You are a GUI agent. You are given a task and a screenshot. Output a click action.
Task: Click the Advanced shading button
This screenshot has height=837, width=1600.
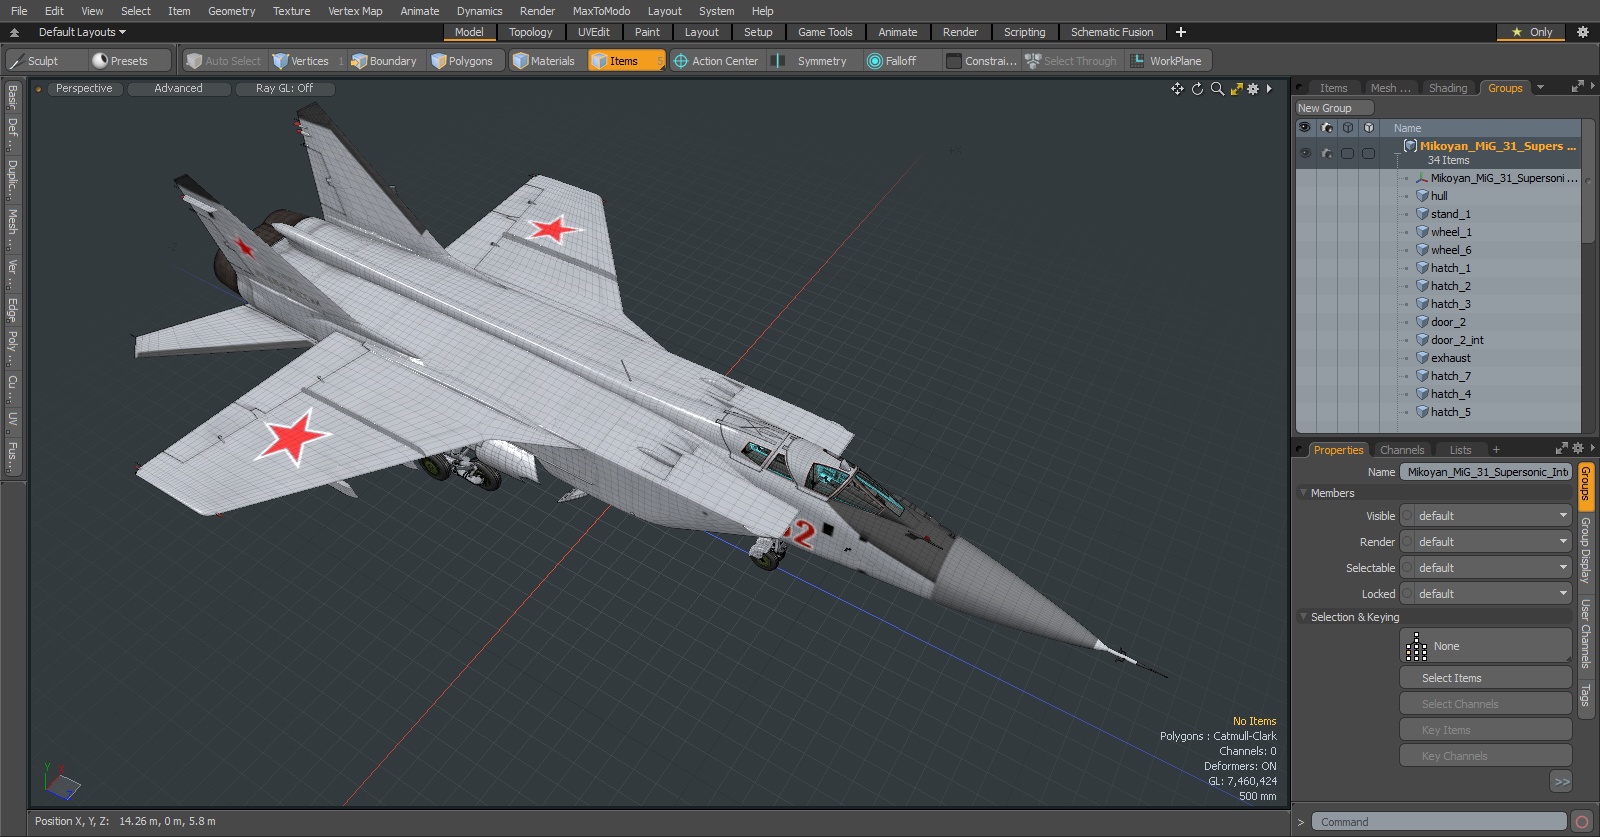178,89
